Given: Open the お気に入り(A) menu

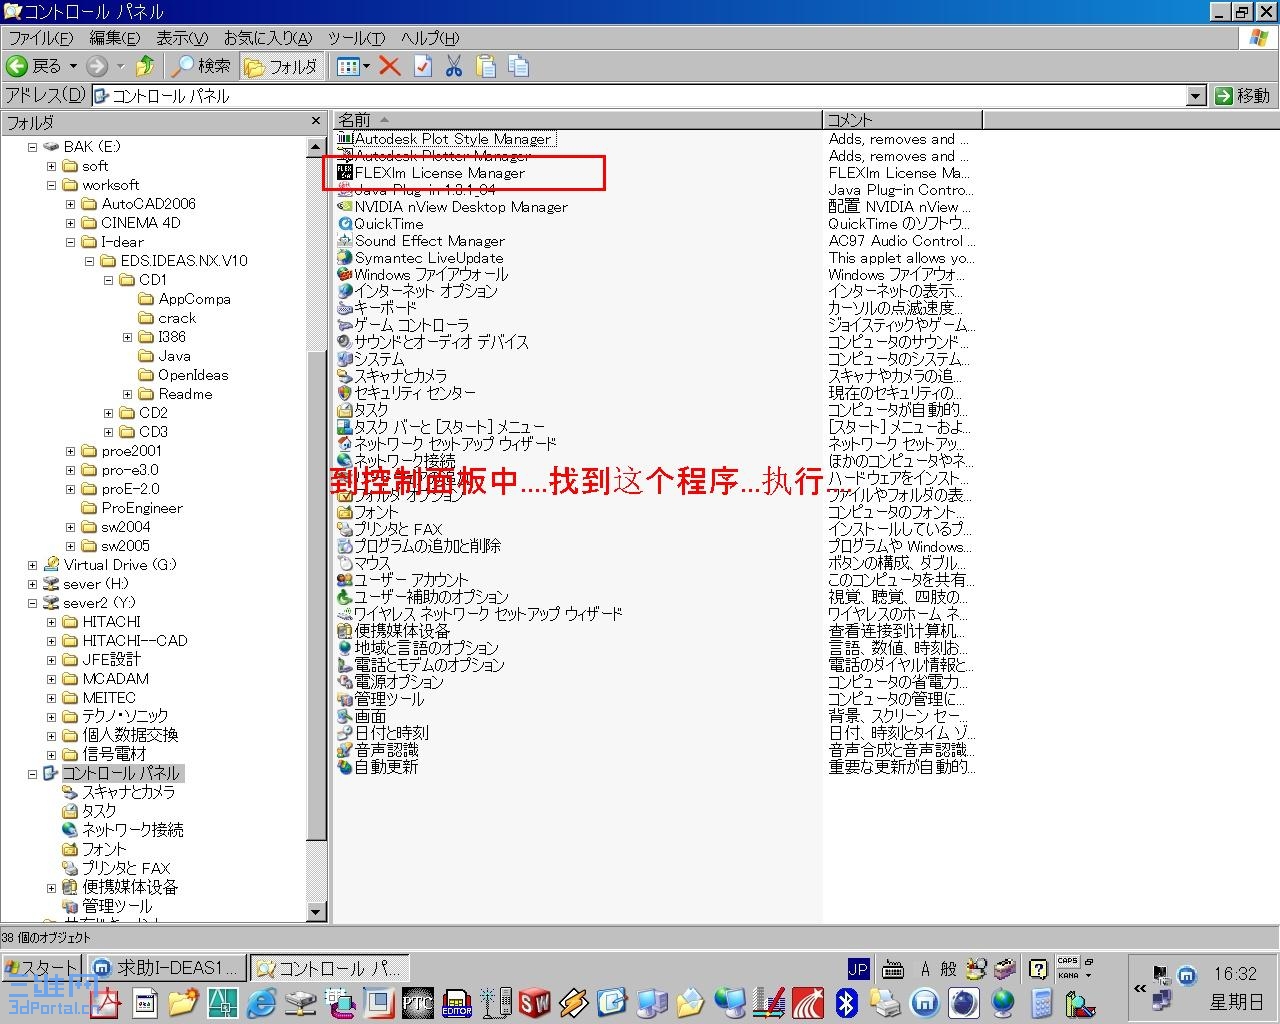Looking at the screenshot, I should click(268, 38).
